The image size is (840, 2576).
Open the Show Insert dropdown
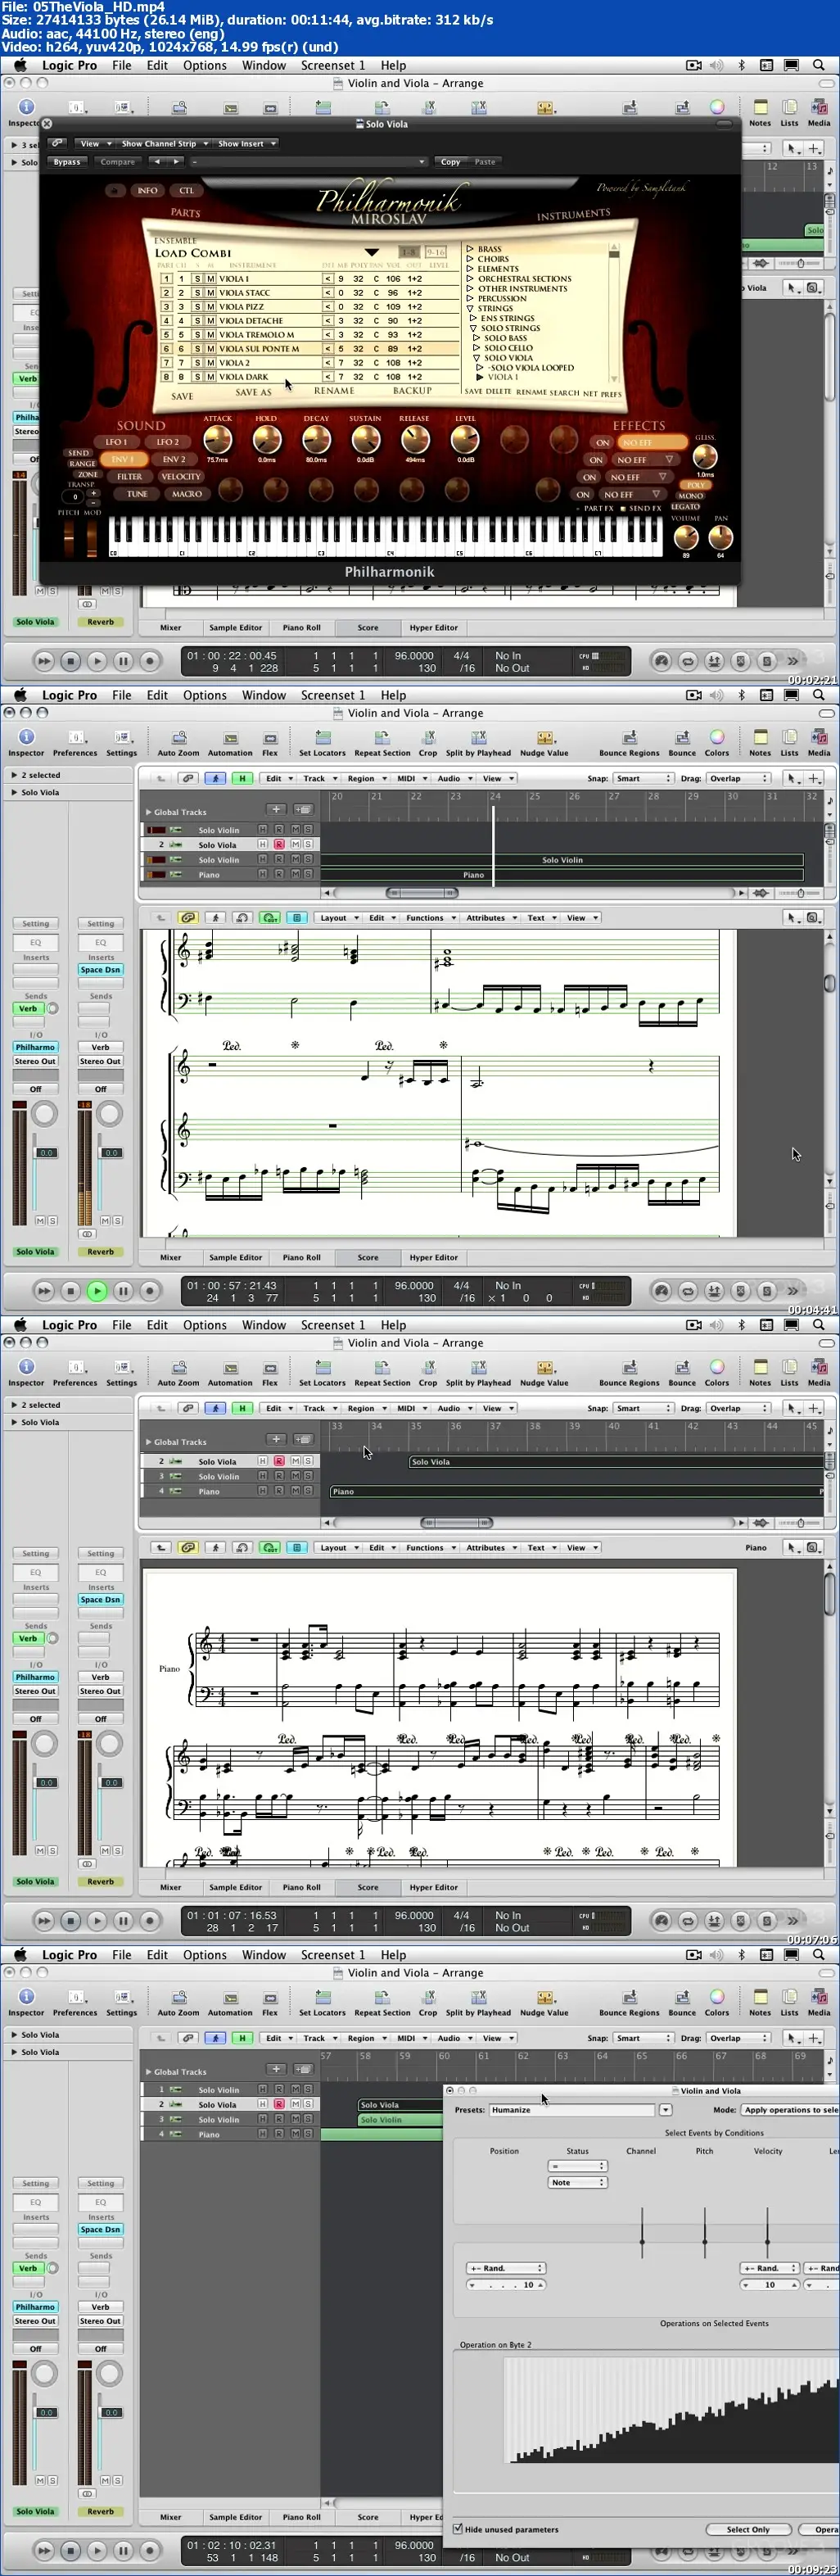pos(246,143)
